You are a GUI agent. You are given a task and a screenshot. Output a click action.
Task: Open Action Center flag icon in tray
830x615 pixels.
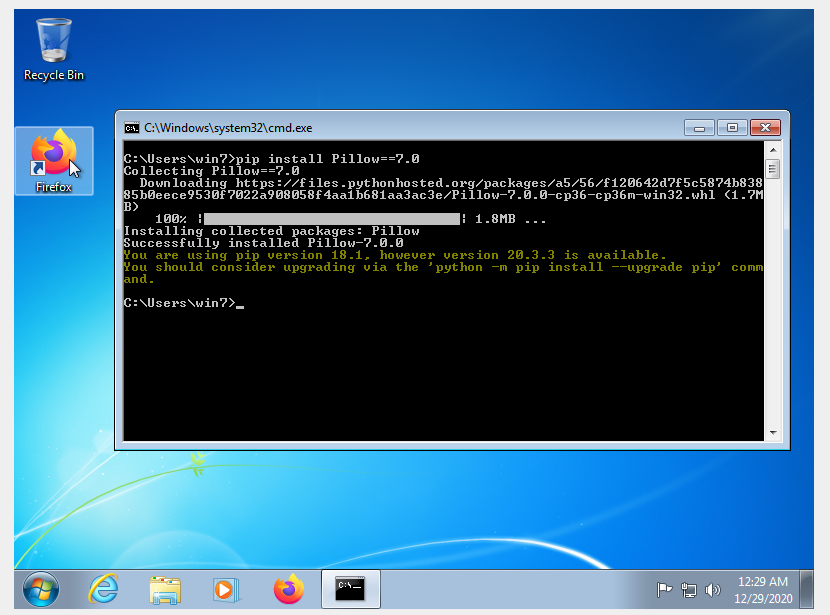point(664,589)
